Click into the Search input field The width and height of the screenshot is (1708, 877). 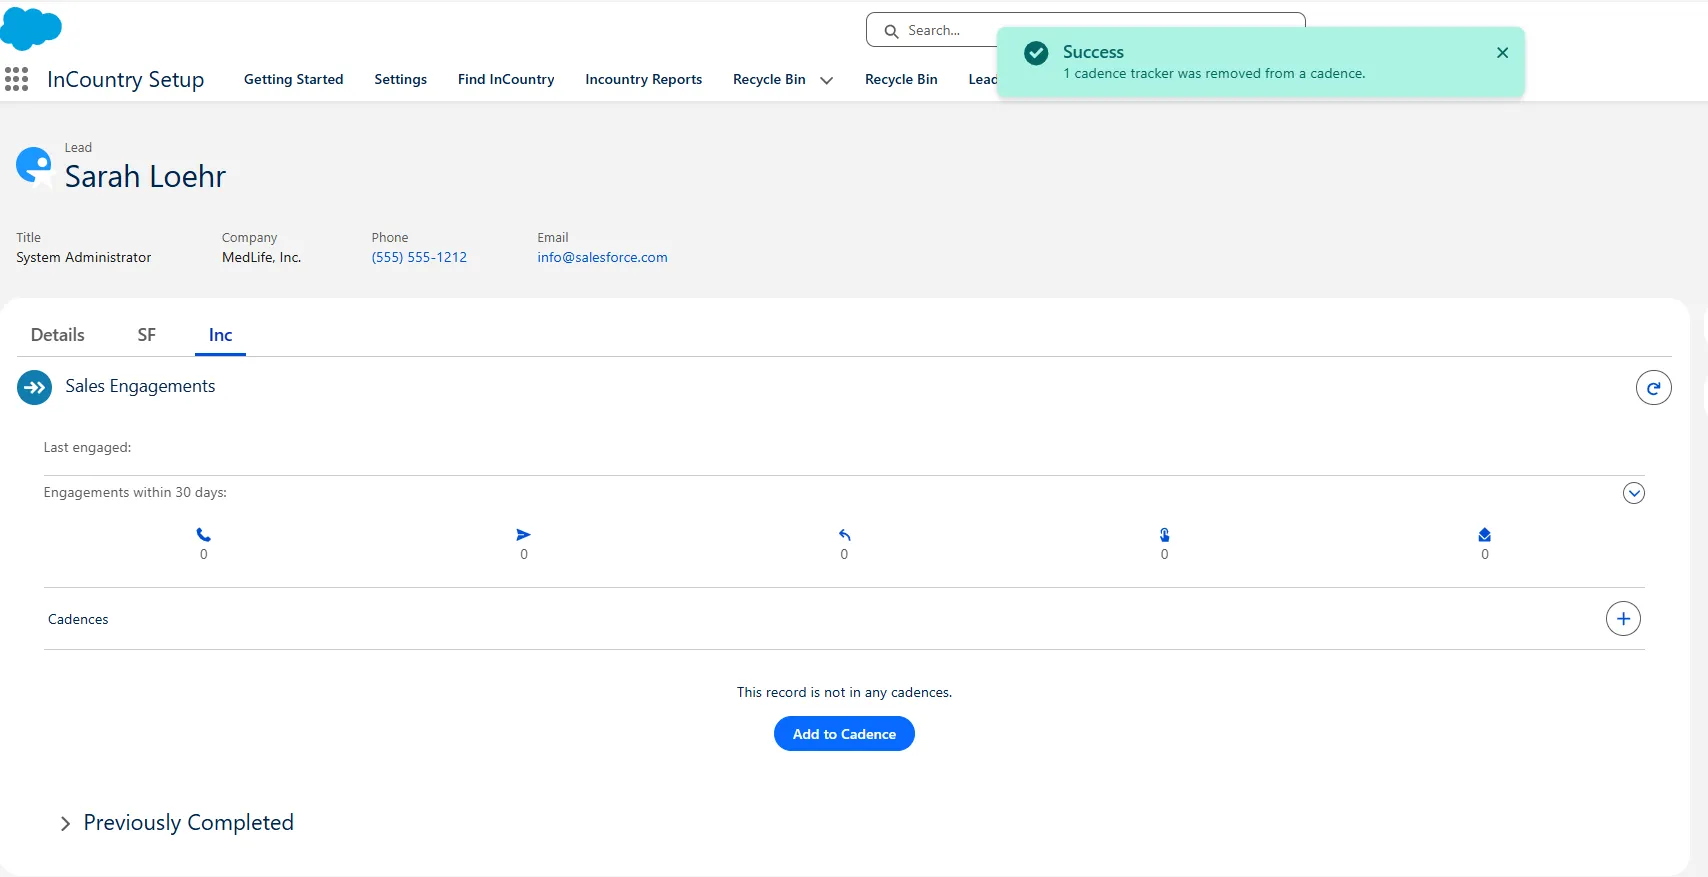coord(950,31)
